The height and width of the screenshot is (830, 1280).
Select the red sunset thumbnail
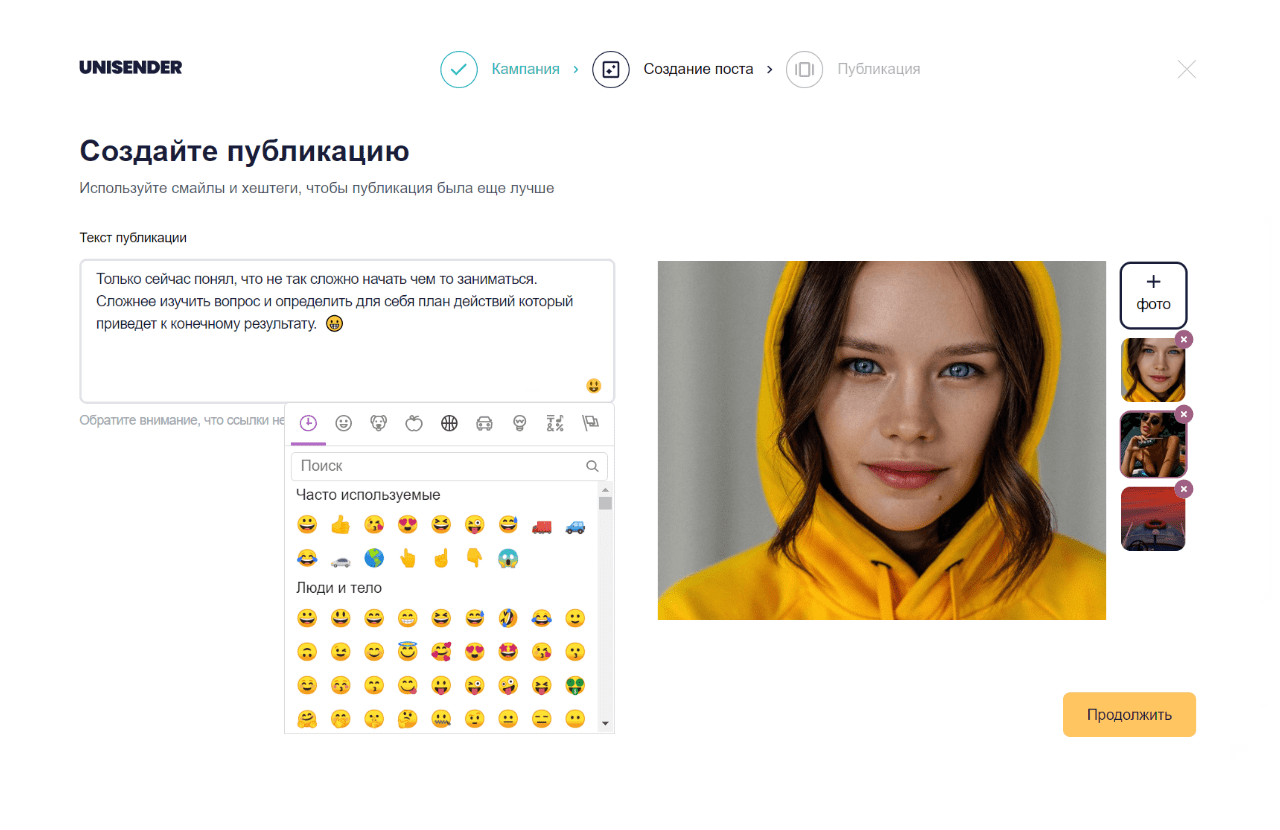coord(1153,519)
